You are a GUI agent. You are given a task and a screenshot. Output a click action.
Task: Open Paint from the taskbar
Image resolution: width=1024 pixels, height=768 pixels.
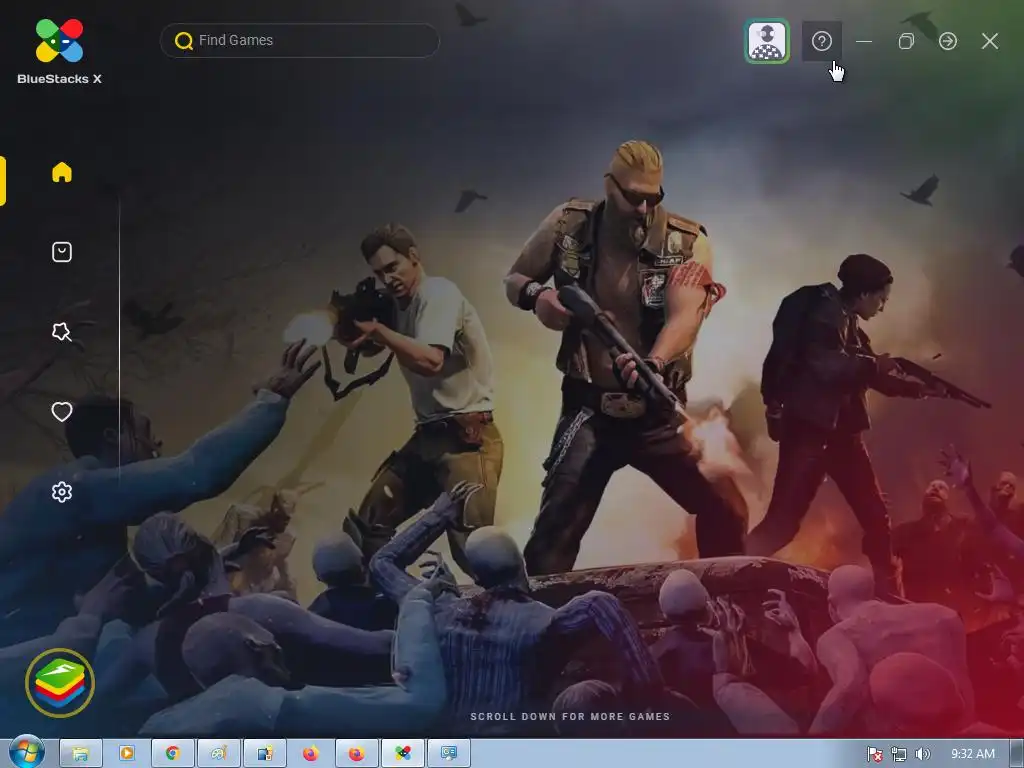[x=219, y=754]
